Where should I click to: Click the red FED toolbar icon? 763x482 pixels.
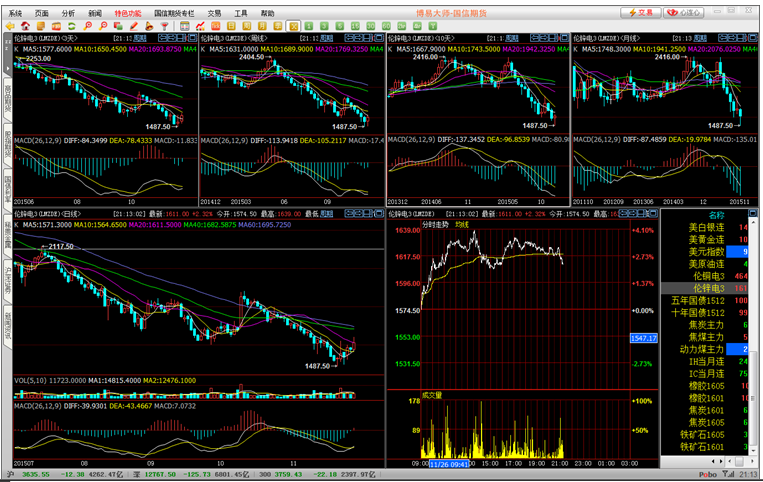pyautogui.click(x=56, y=26)
